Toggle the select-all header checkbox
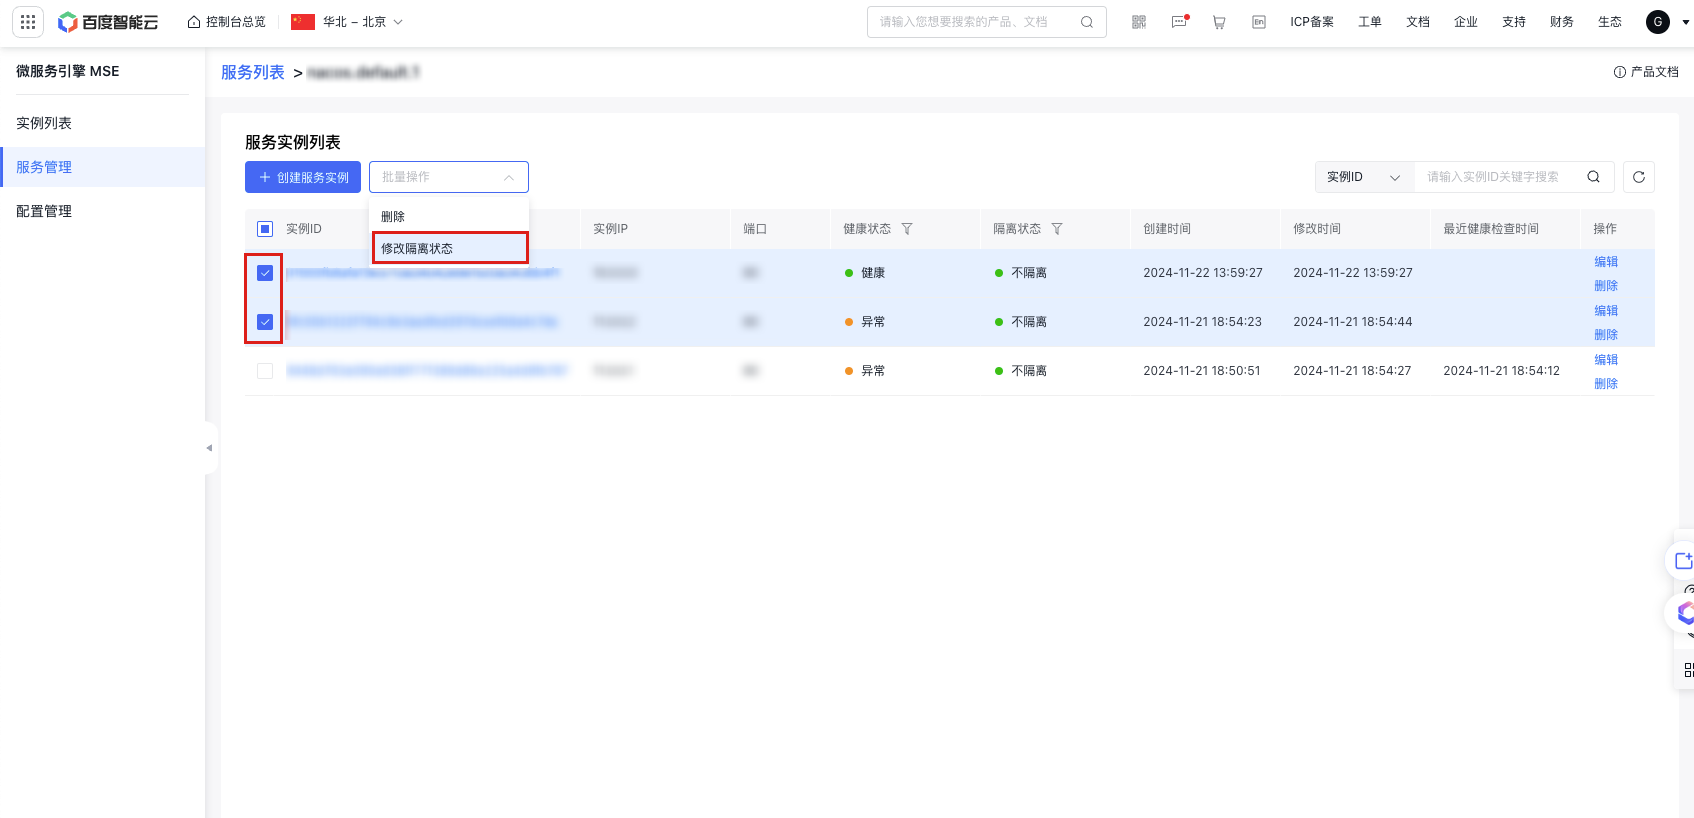Viewport: 1694px width, 818px height. [265, 229]
